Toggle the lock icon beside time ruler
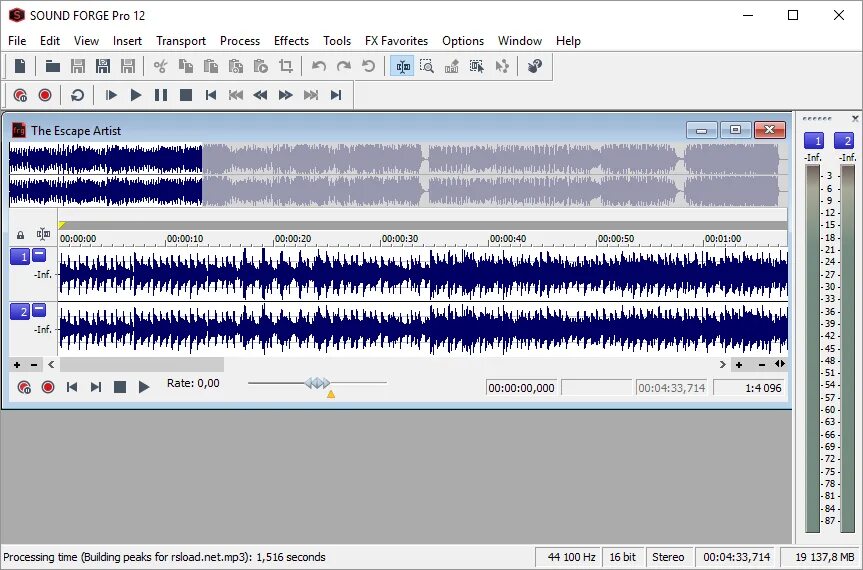 [x=20, y=235]
